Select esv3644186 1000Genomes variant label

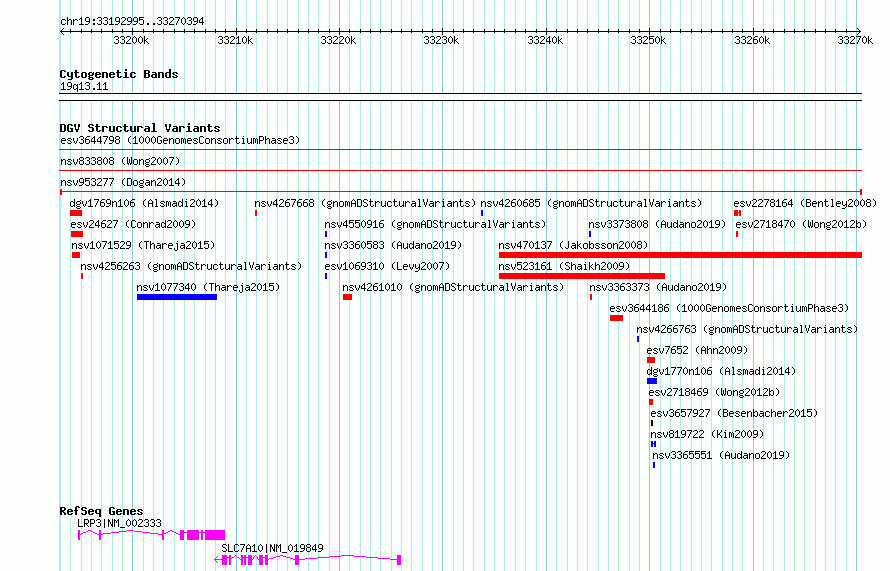point(729,308)
